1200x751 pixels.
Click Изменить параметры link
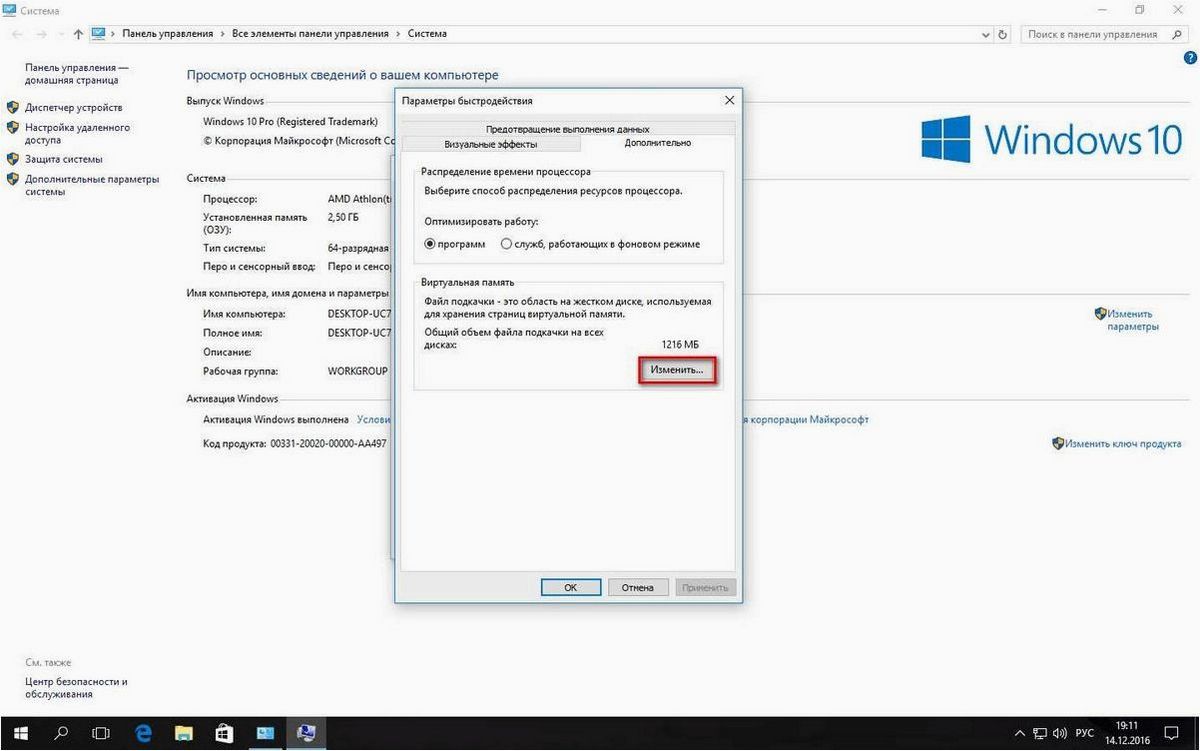(x=1131, y=320)
